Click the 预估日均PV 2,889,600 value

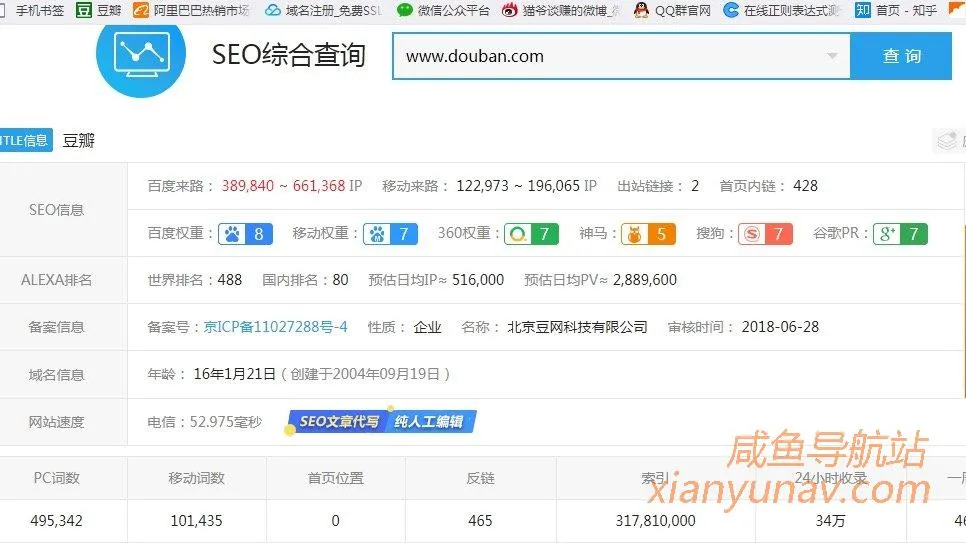point(645,280)
